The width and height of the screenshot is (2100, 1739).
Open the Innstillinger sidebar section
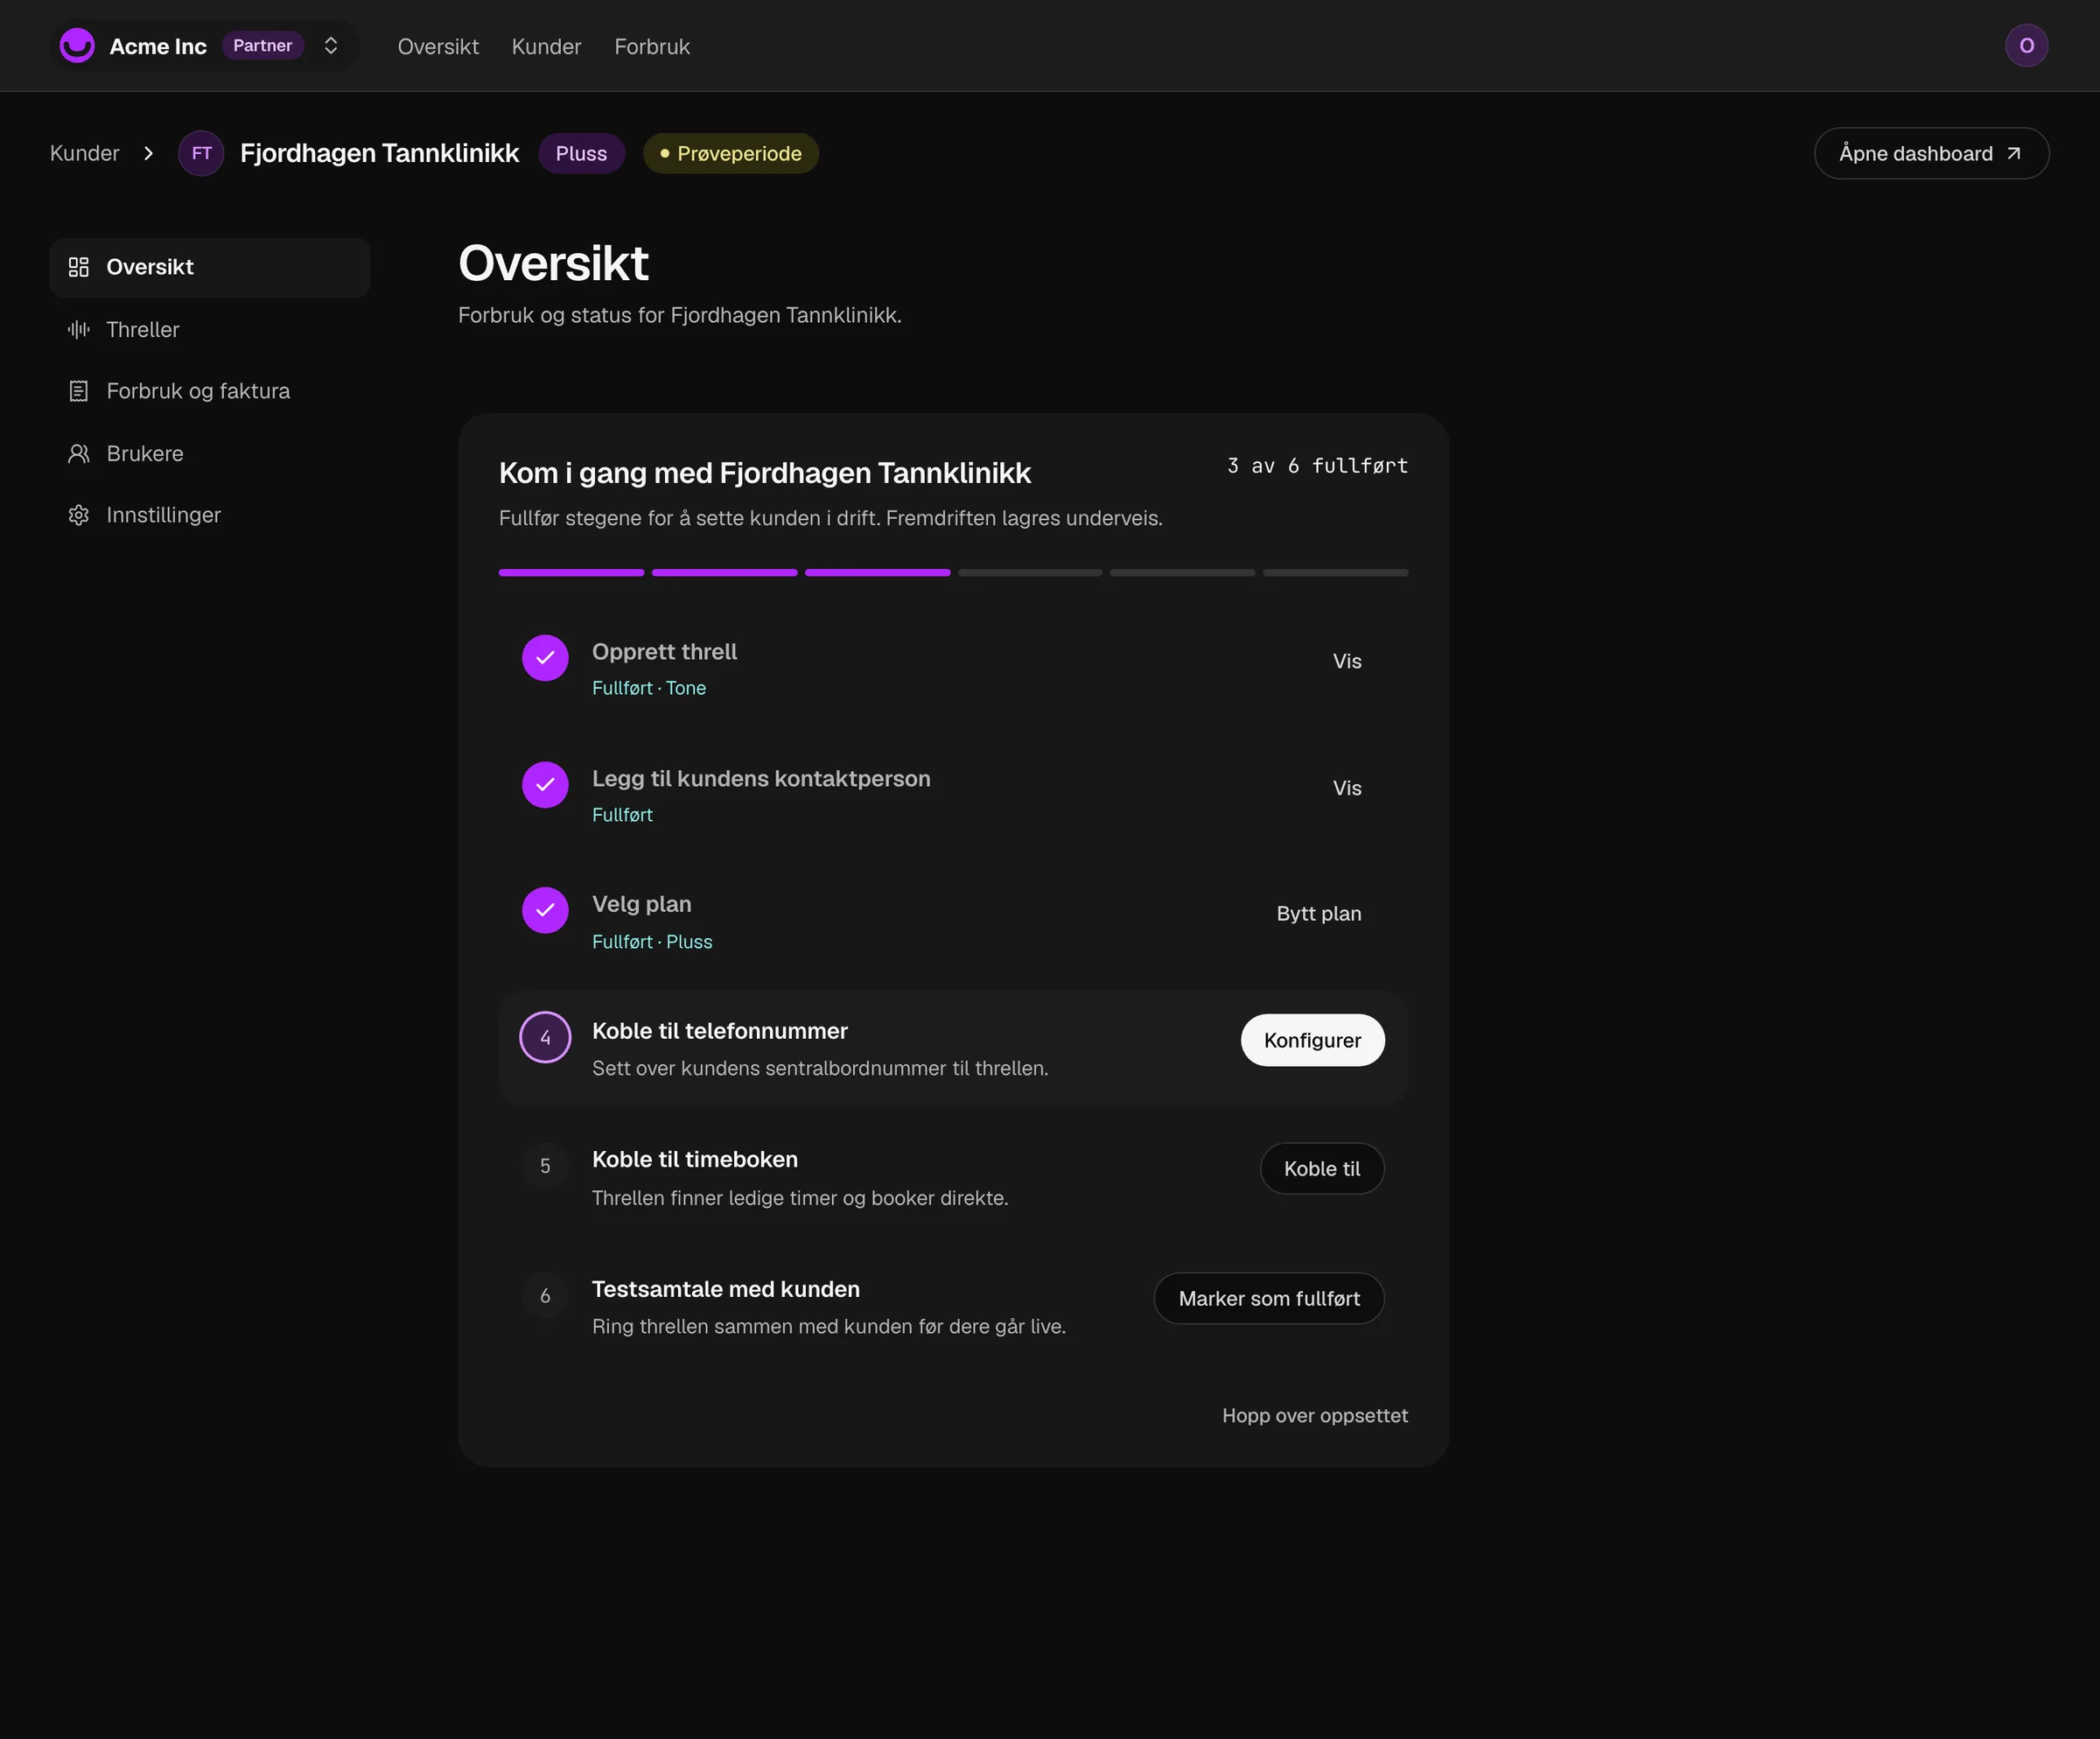point(210,515)
